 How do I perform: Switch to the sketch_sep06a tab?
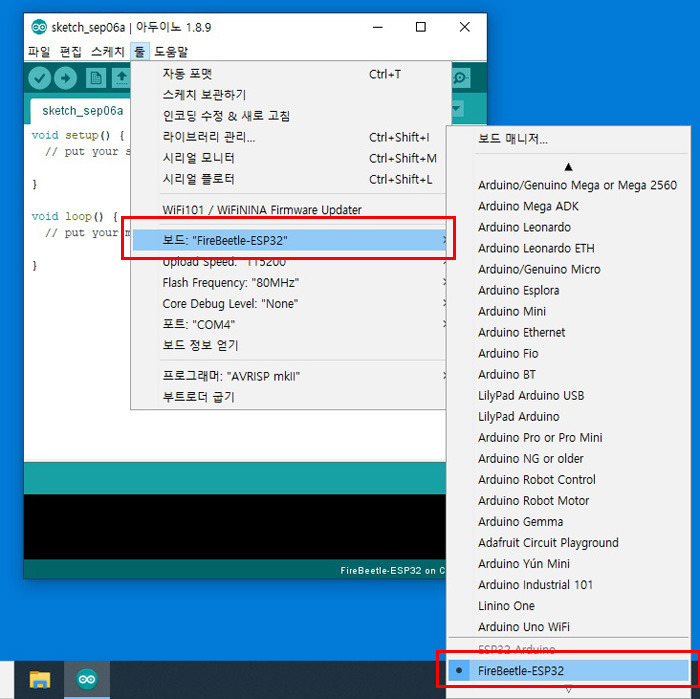tap(83, 111)
